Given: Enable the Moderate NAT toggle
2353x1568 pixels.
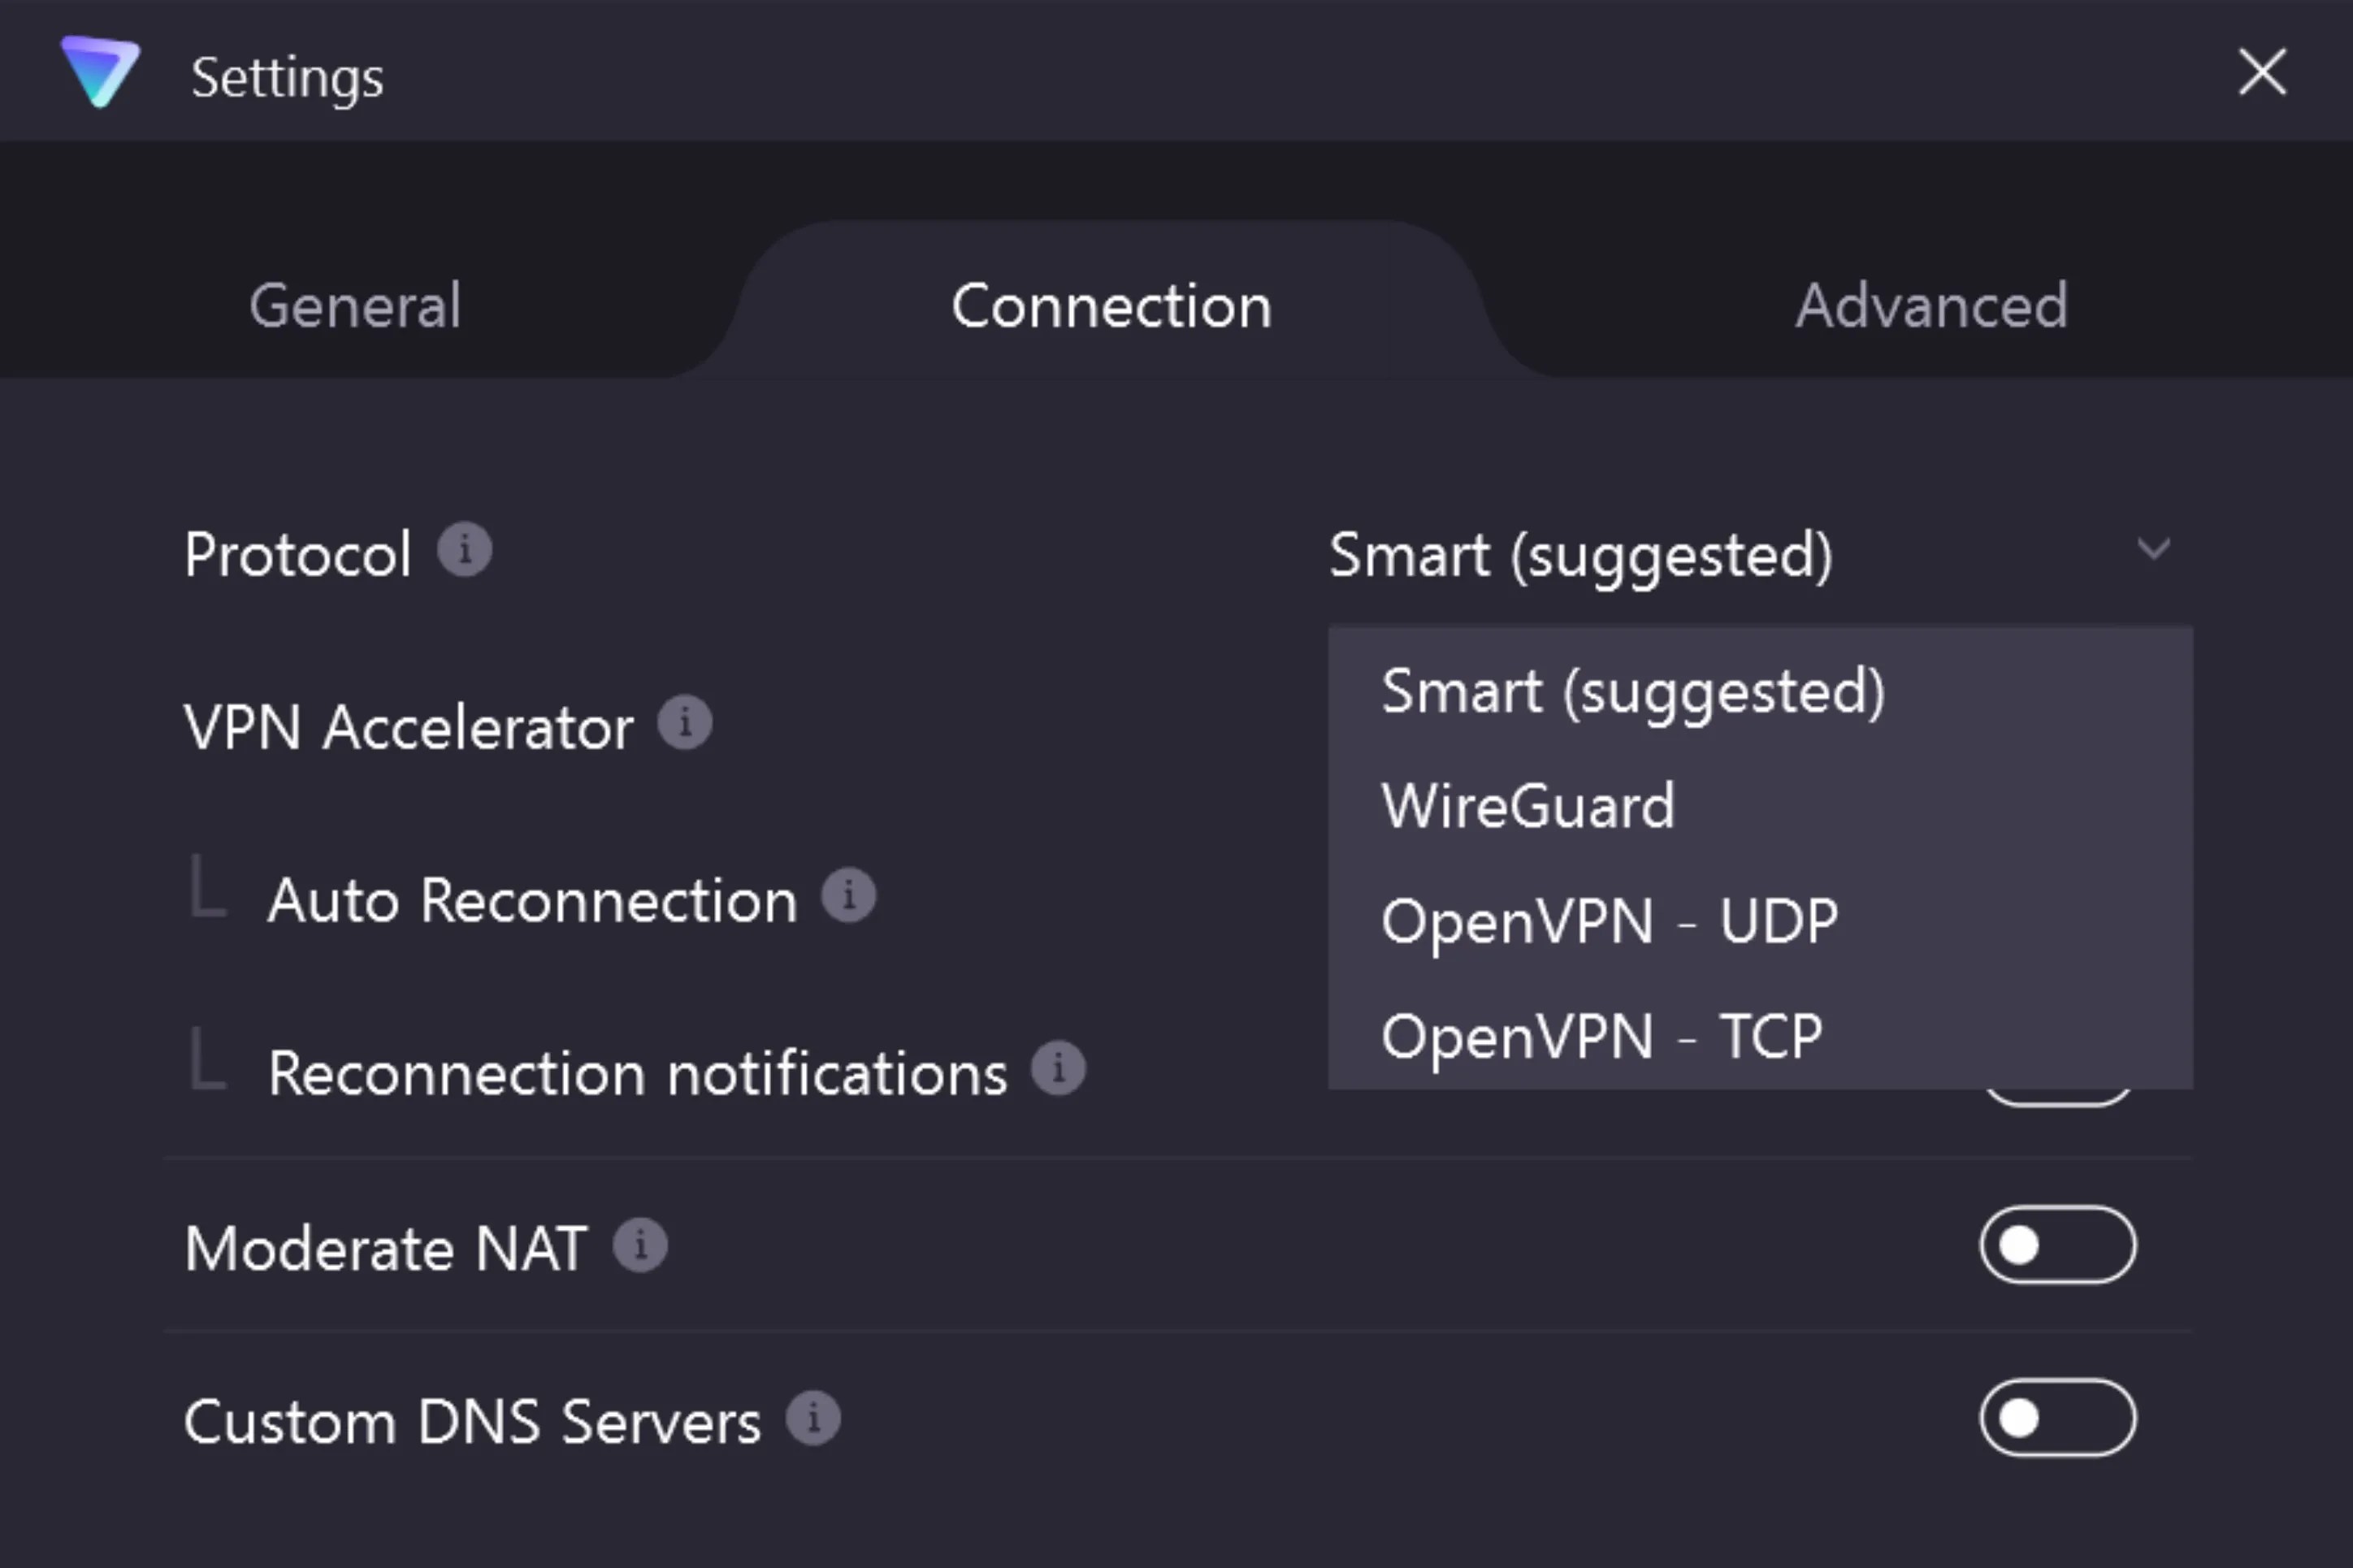Looking at the screenshot, I should click(2059, 1245).
